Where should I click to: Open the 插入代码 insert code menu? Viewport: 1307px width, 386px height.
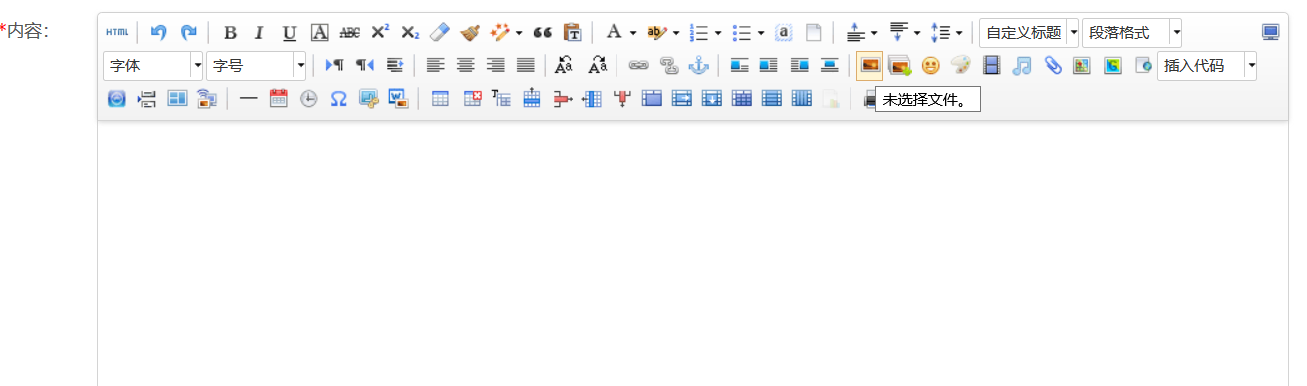pos(1207,66)
